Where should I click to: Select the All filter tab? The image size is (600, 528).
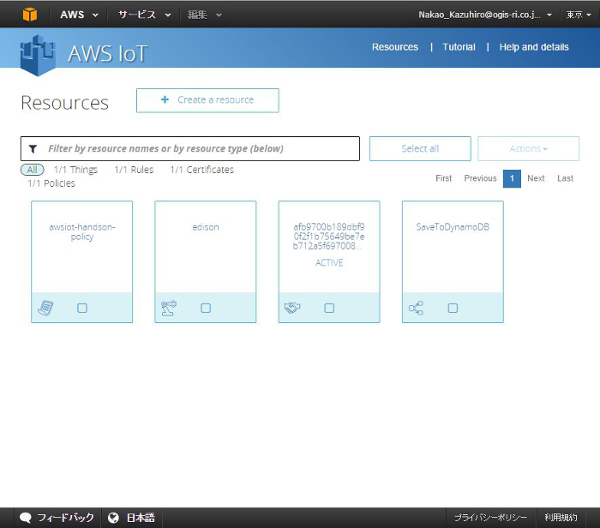tap(32, 169)
